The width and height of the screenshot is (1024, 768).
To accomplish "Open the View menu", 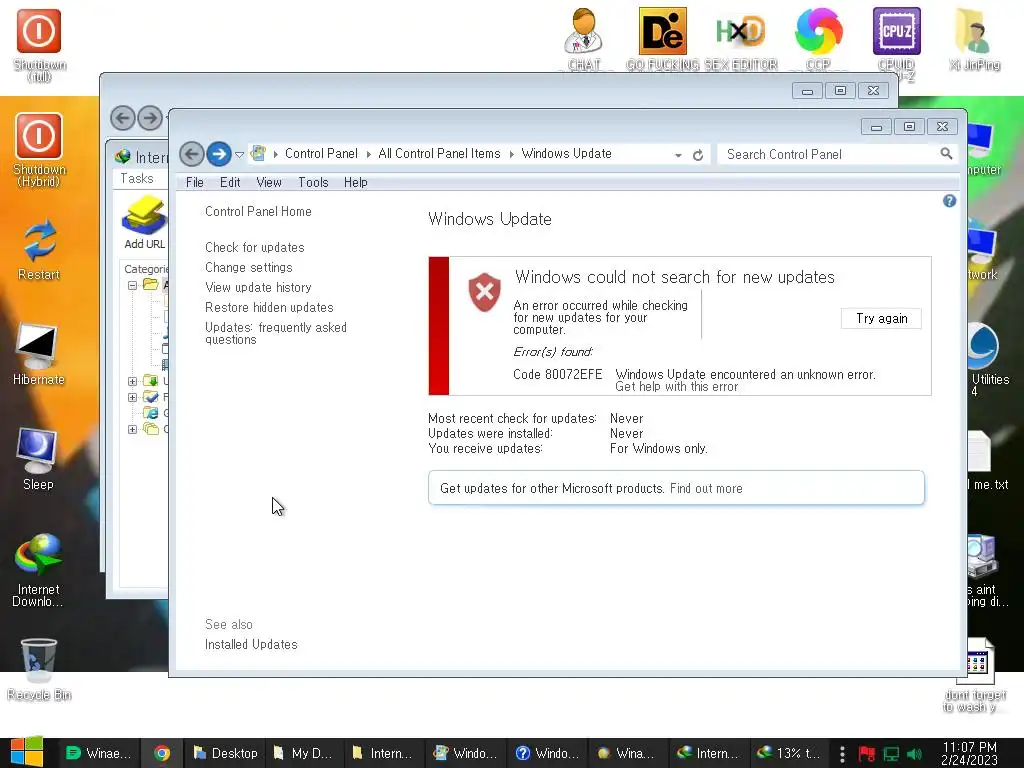I will click(x=268, y=182).
